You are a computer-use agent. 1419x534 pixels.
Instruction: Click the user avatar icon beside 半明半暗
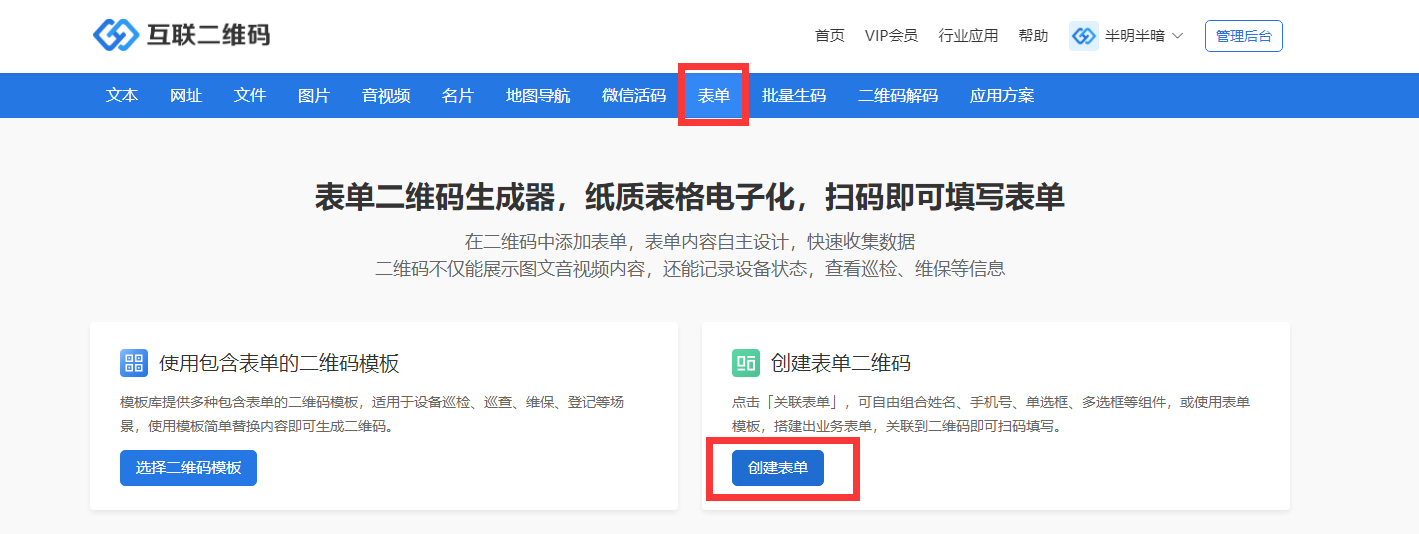click(1084, 36)
